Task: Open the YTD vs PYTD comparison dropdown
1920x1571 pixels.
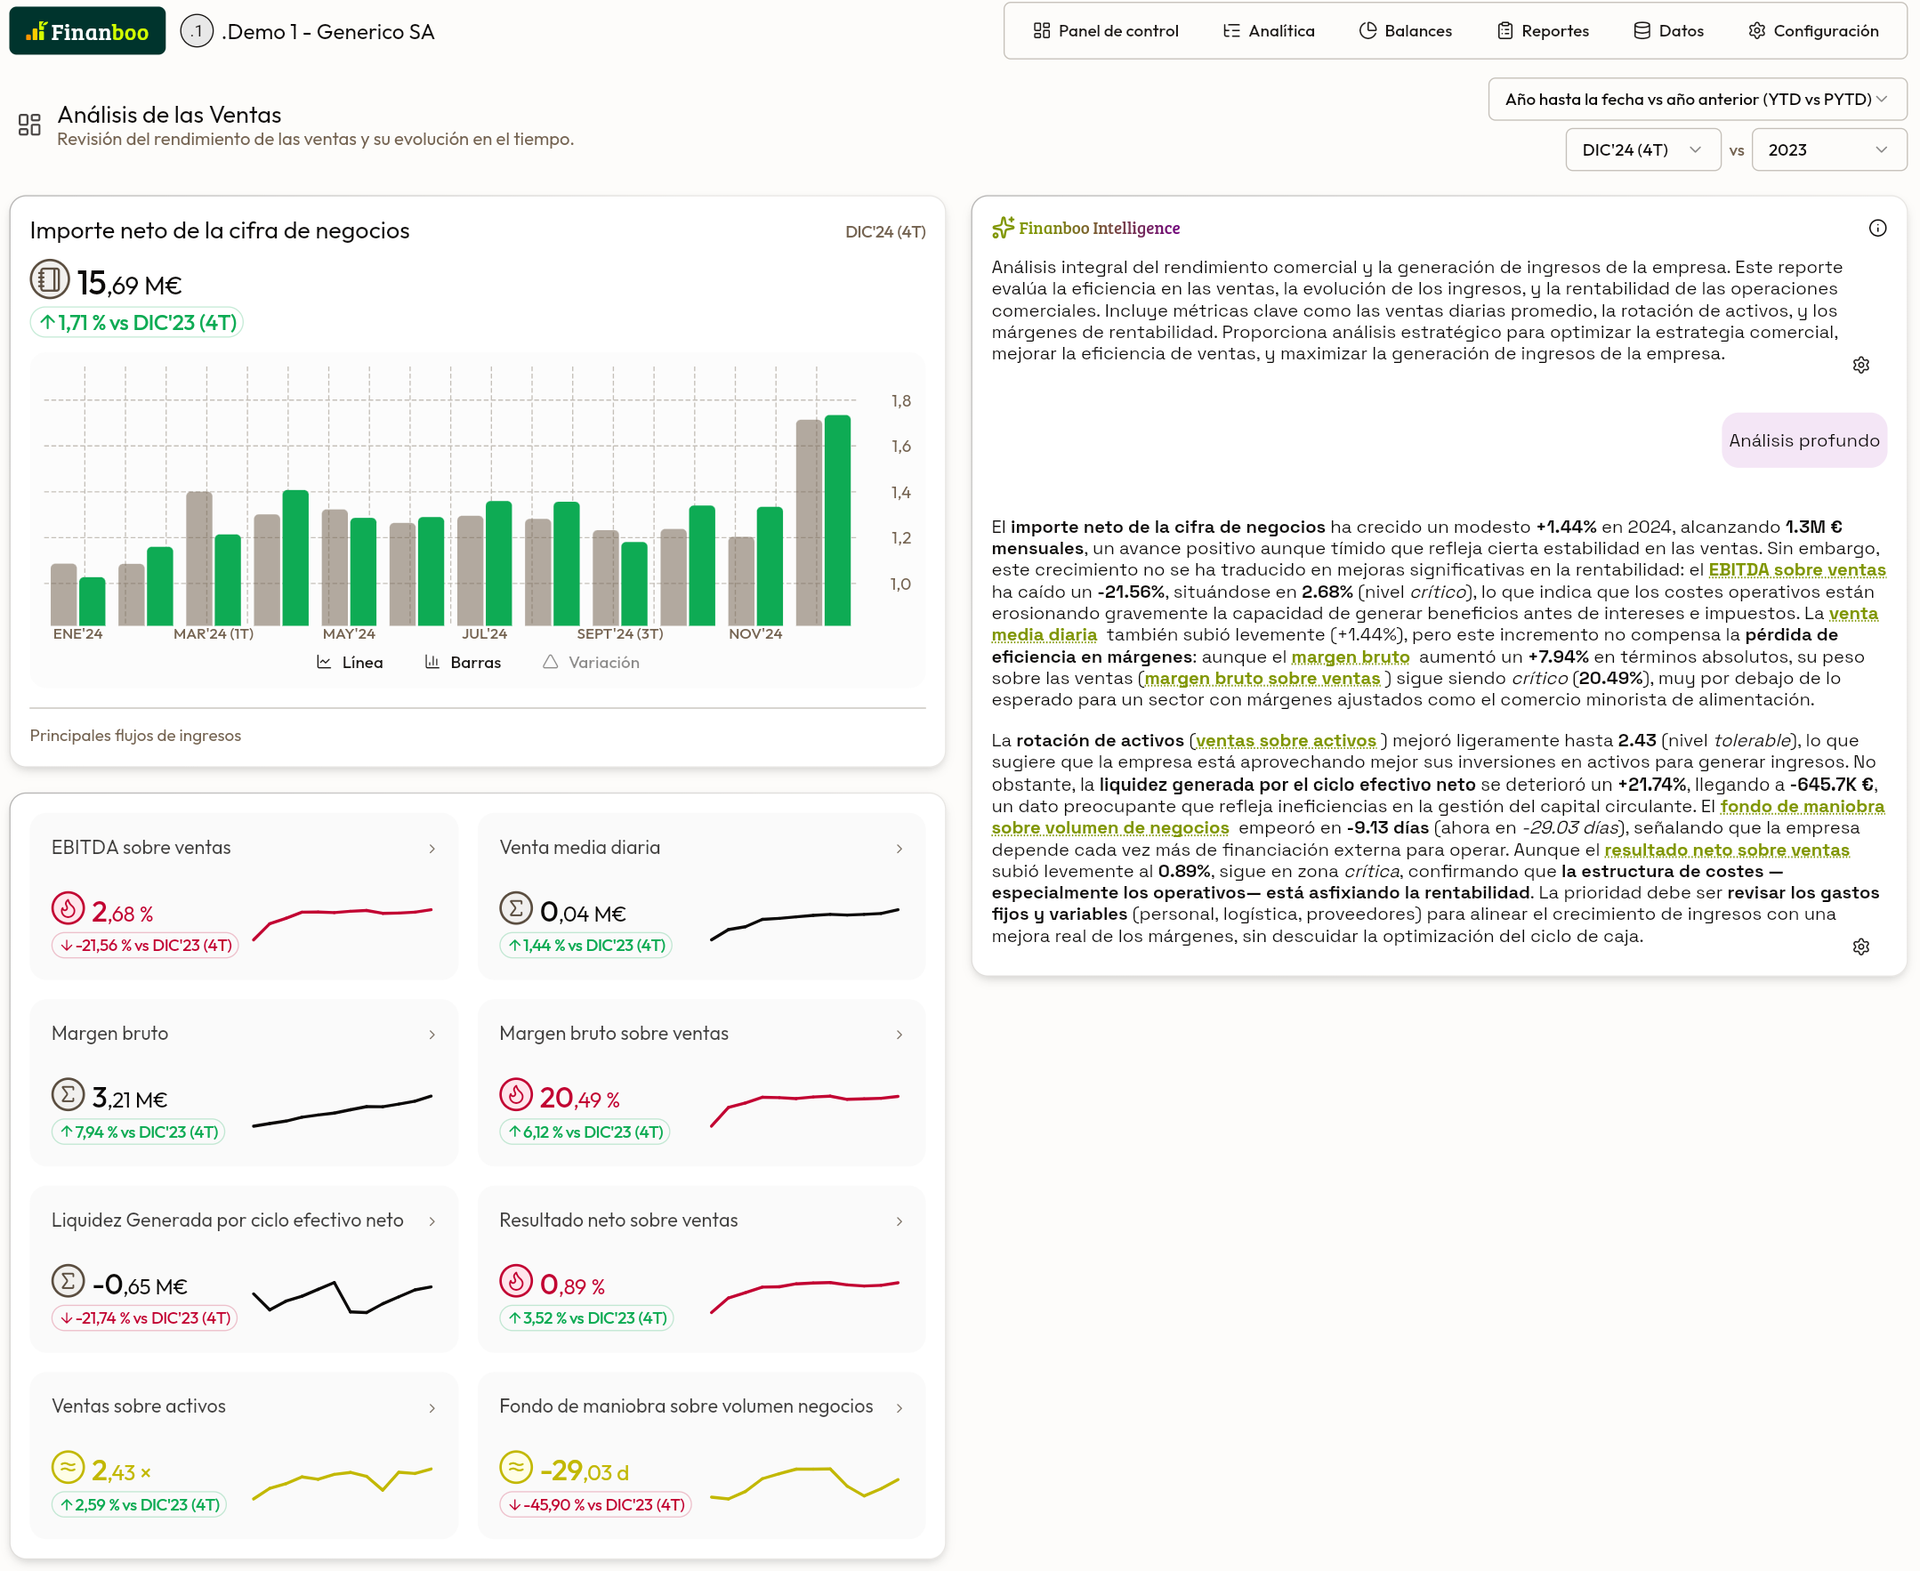Action: click(x=1696, y=99)
